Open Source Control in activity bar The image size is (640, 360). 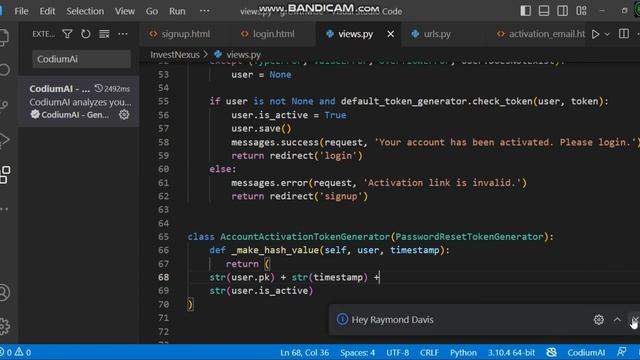click(4, 105)
